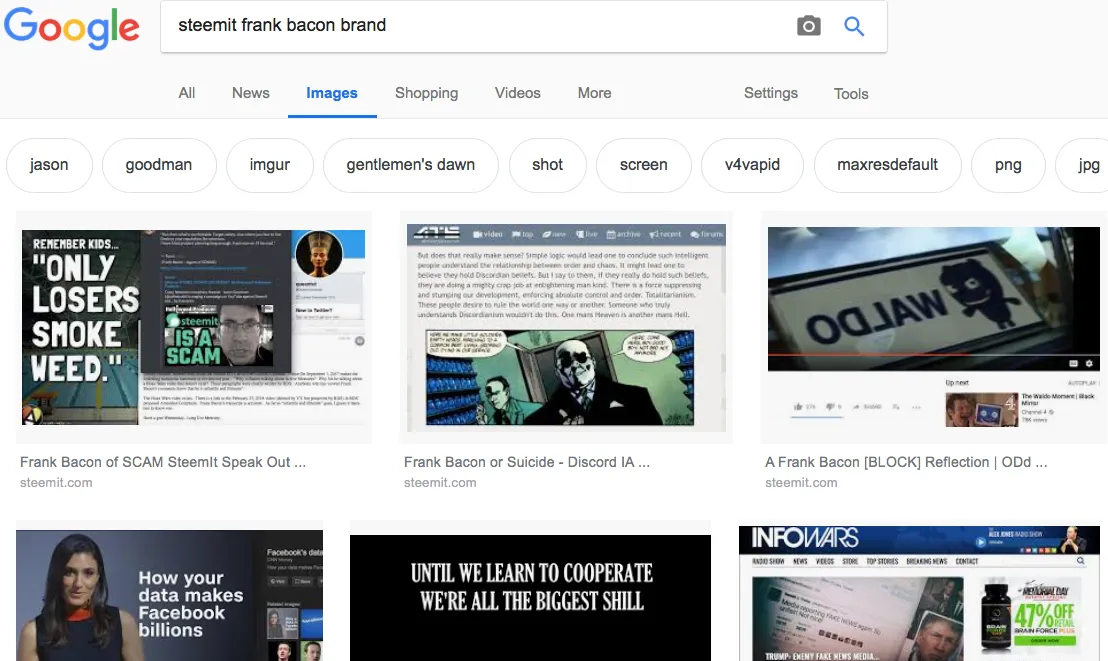Open the Tools options

coord(851,93)
